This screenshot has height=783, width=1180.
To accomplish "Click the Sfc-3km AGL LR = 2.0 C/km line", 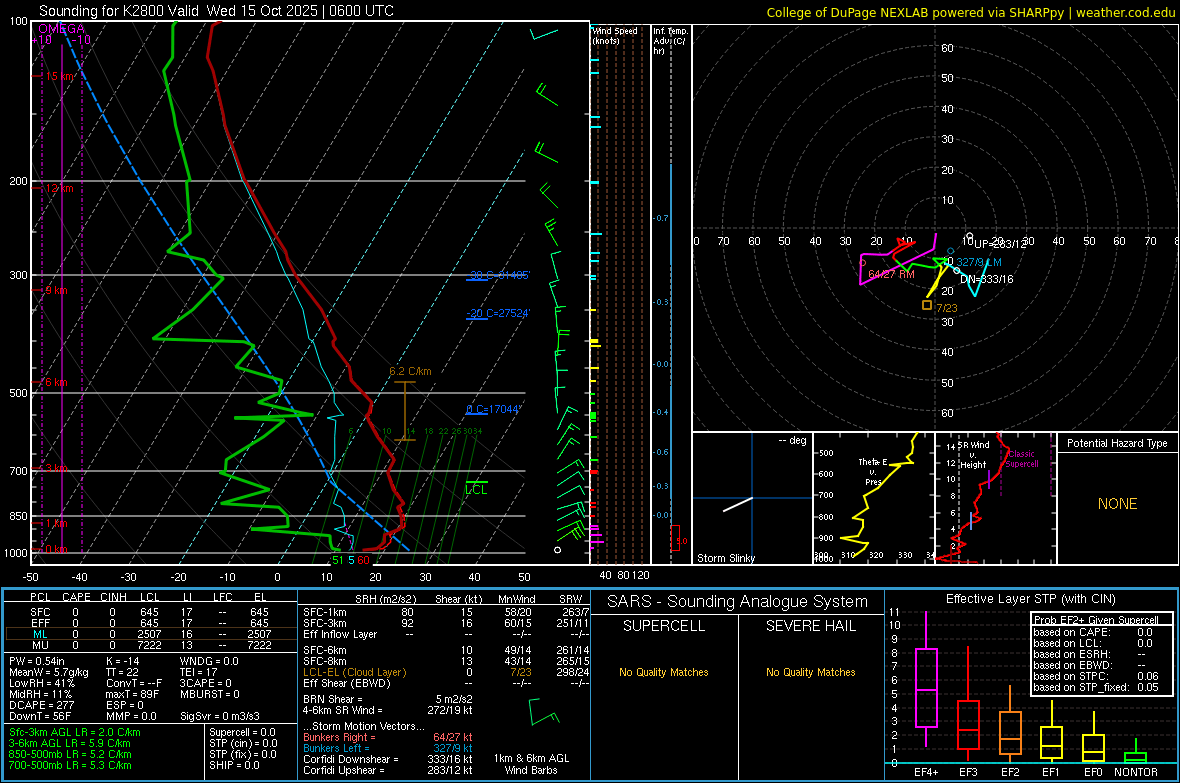I will (x=75, y=732).
